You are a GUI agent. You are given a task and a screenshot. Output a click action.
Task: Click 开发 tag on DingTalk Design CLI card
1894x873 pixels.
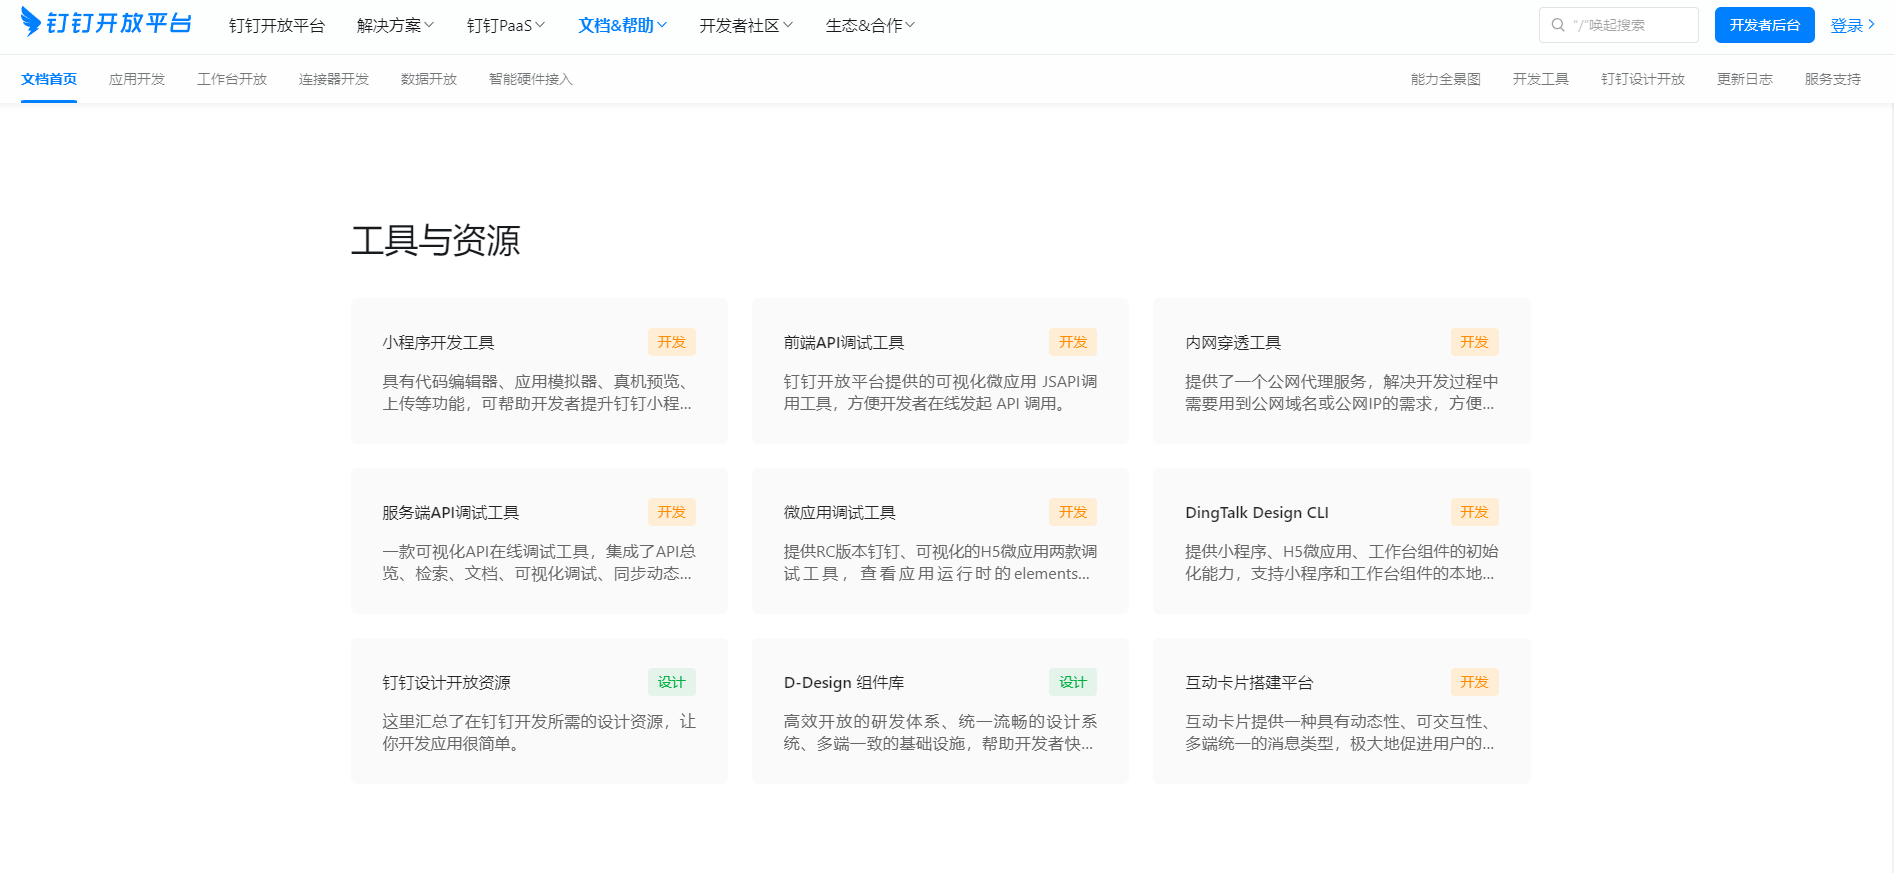click(x=1474, y=512)
